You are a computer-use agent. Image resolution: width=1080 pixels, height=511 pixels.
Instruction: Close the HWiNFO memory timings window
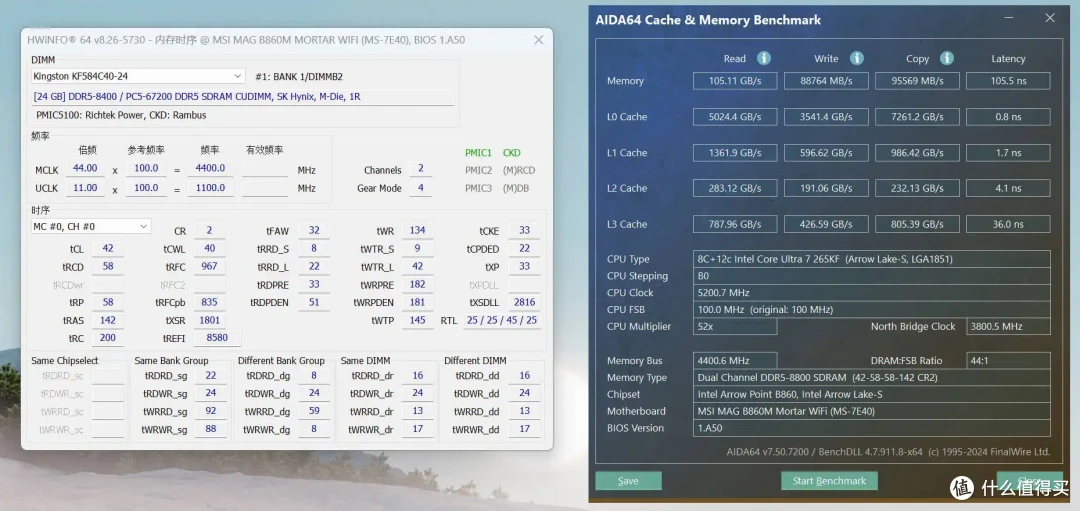pyautogui.click(x=539, y=40)
